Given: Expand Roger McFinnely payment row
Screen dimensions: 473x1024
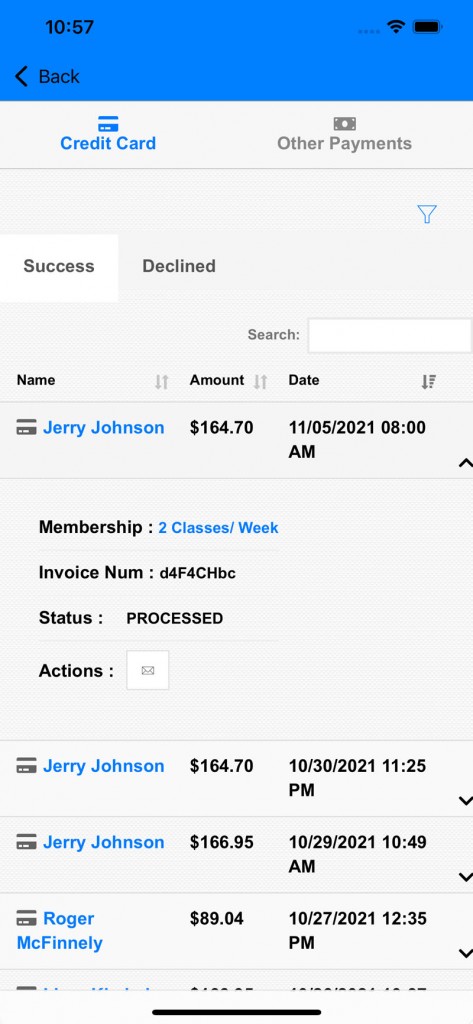Looking at the screenshot, I should (465, 953).
